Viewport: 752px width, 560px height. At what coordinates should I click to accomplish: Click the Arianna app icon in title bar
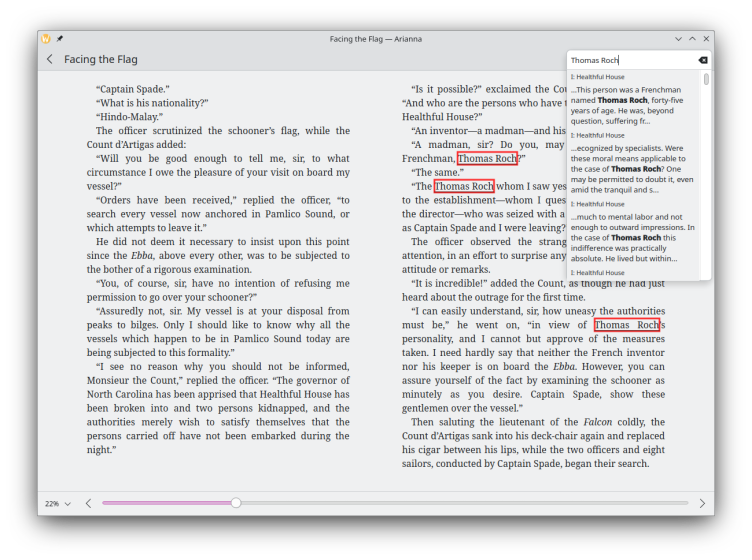pyautogui.click(x=46, y=39)
